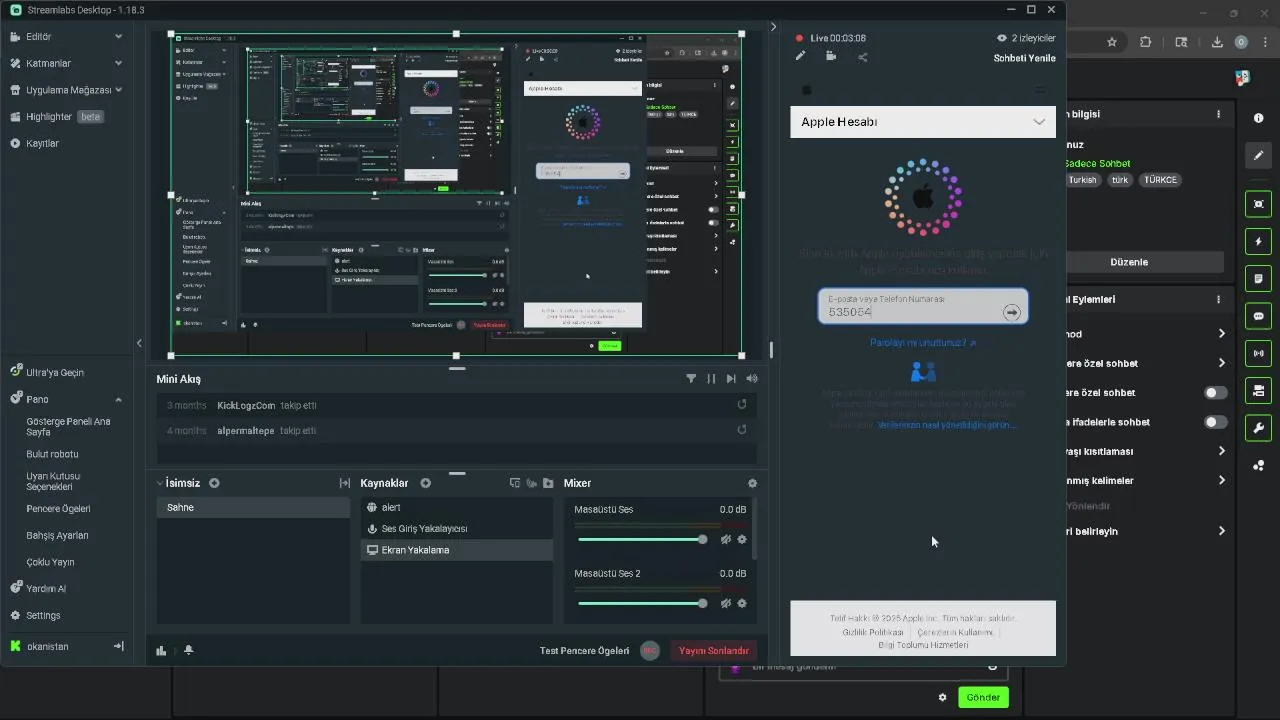Toggle the first özel sohbet switch
Image resolution: width=1280 pixels, height=720 pixels.
[x=1216, y=393]
